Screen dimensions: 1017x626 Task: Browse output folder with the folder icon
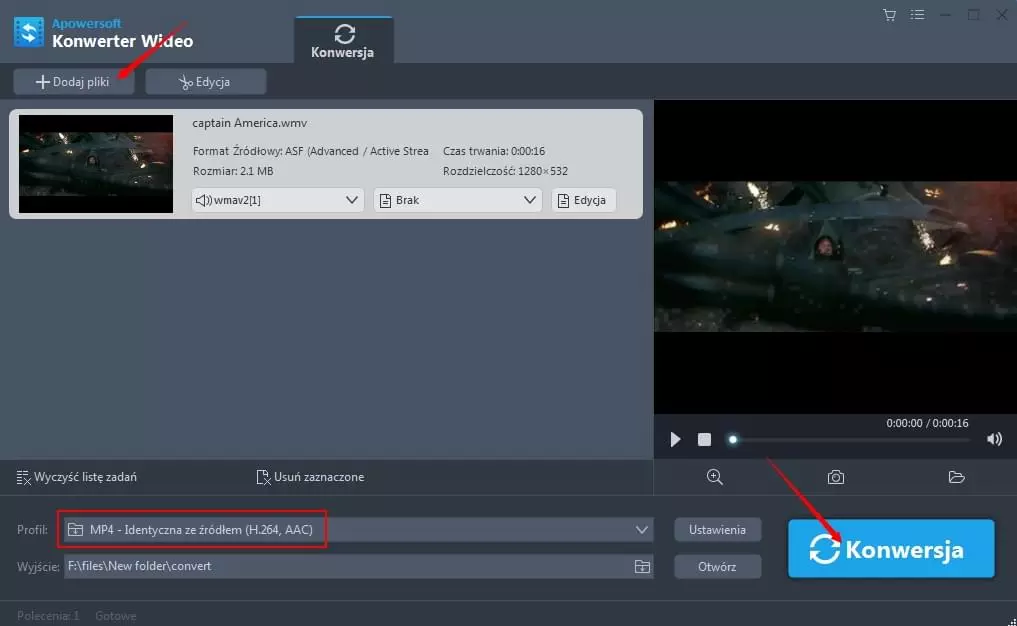642,566
